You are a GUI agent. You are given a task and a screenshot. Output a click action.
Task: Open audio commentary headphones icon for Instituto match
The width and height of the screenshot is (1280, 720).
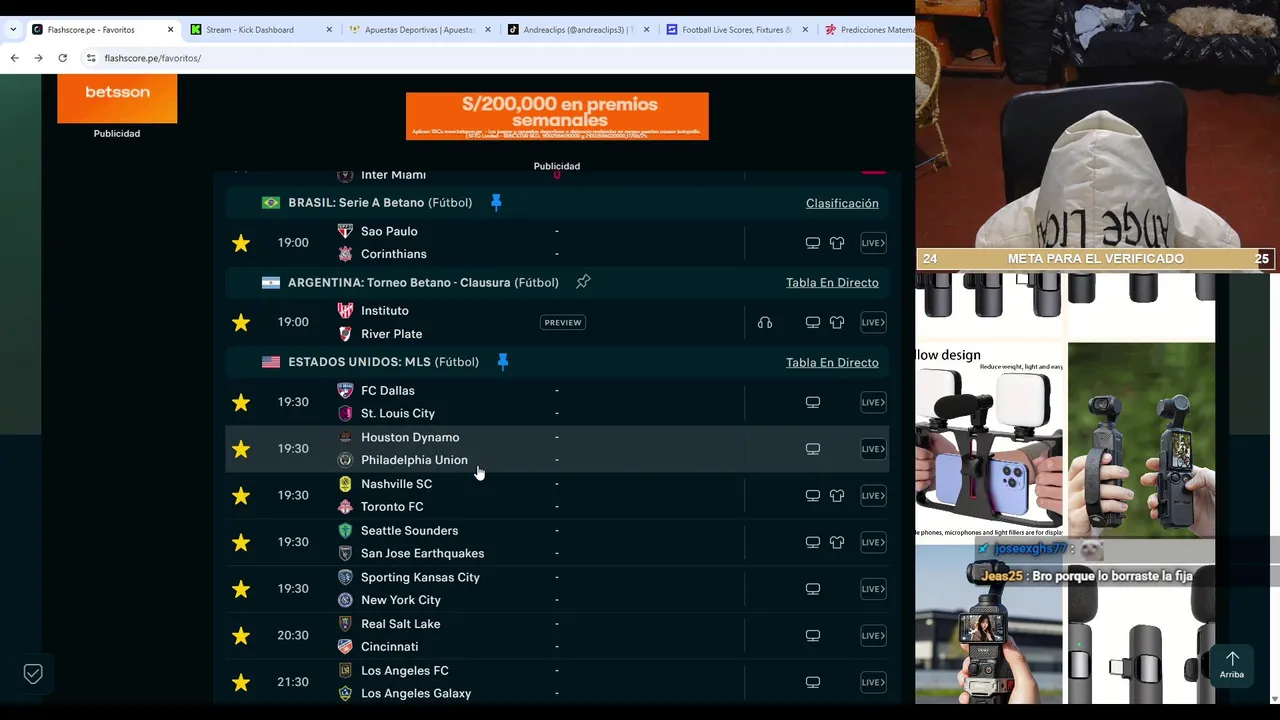tap(765, 322)
